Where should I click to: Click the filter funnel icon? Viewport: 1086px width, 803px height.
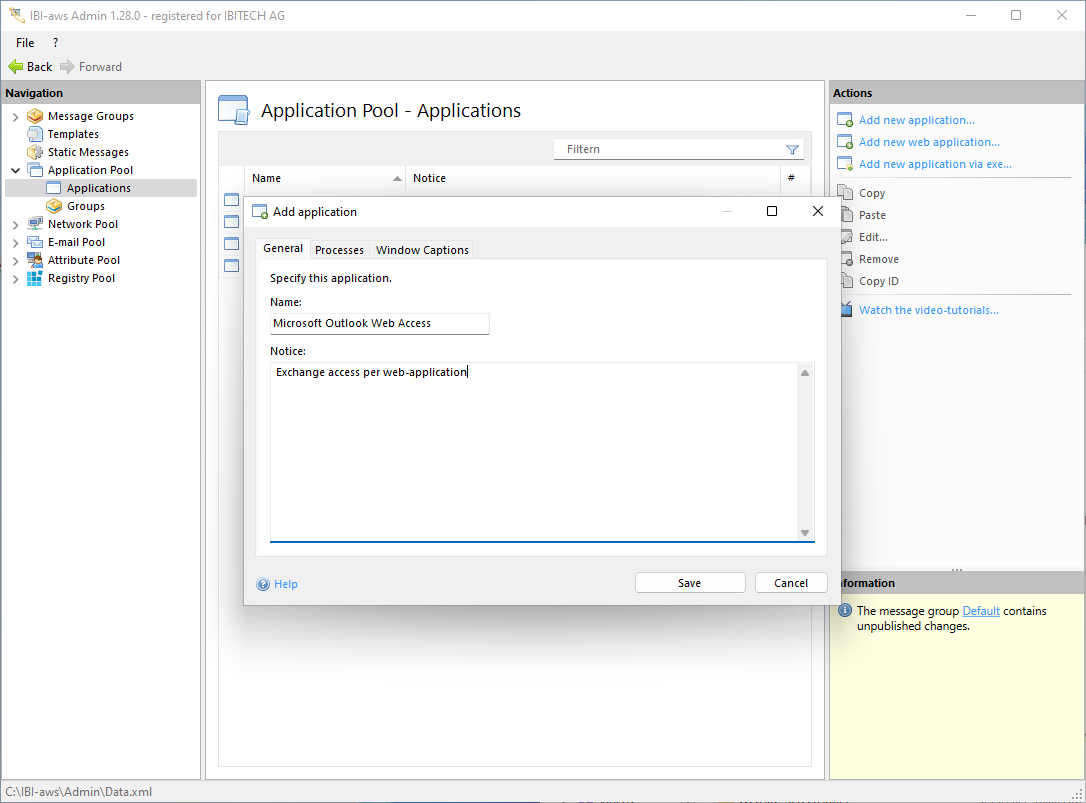pos(792,150)
